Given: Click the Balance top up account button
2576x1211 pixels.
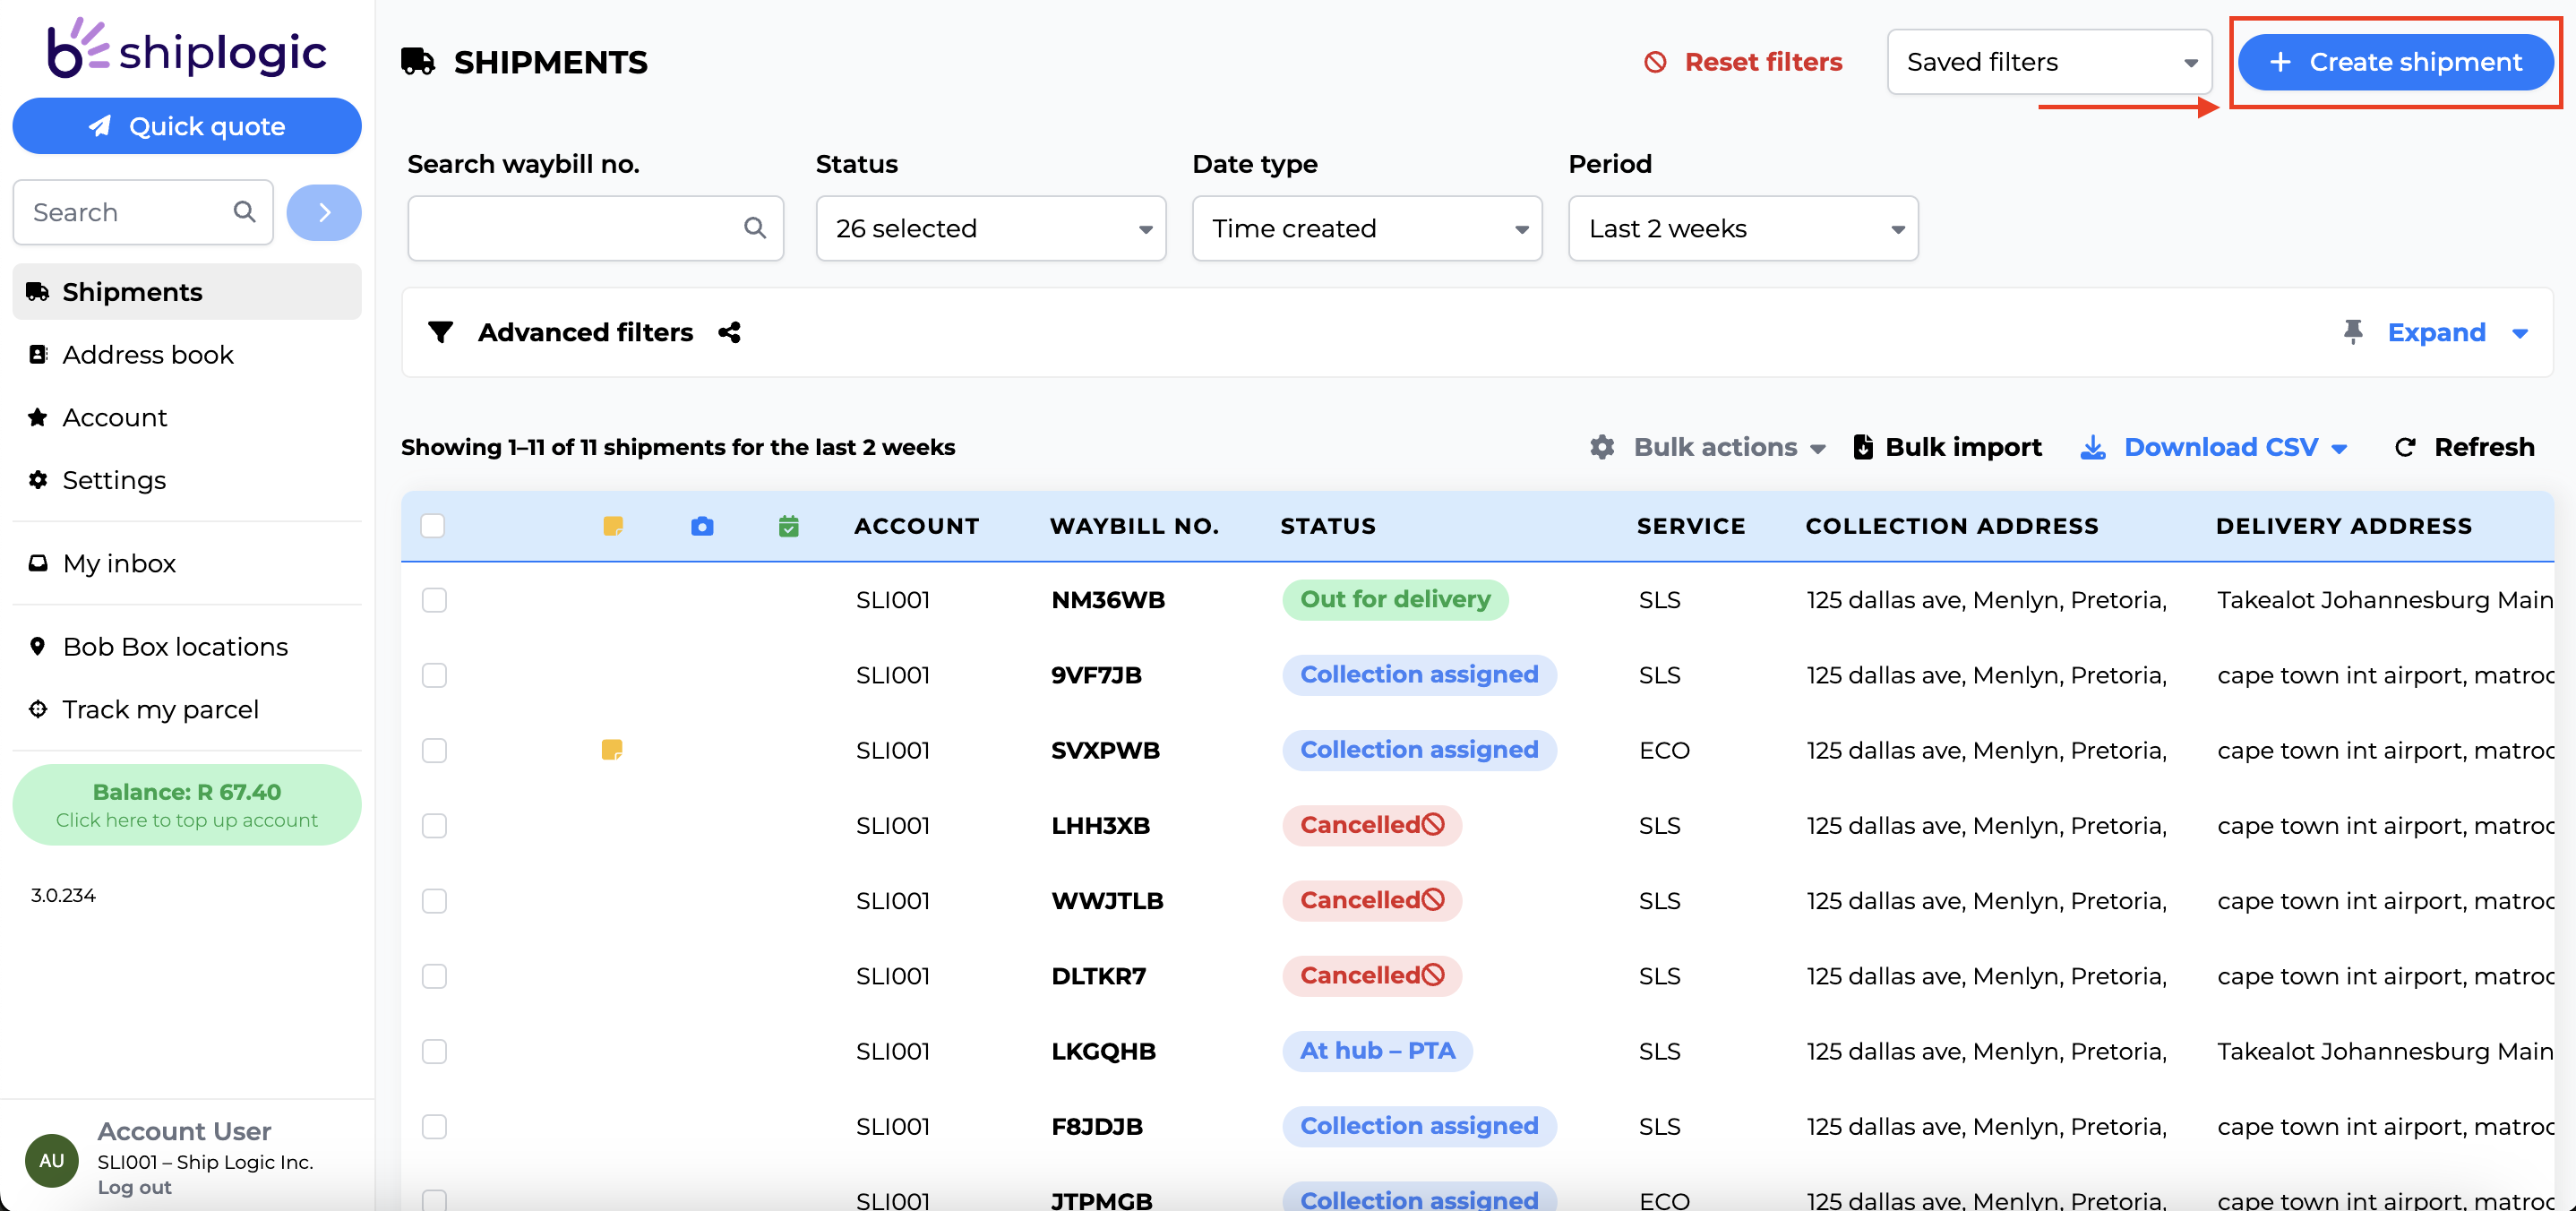Looking at the screenshot, I should [x=187, y=805].
